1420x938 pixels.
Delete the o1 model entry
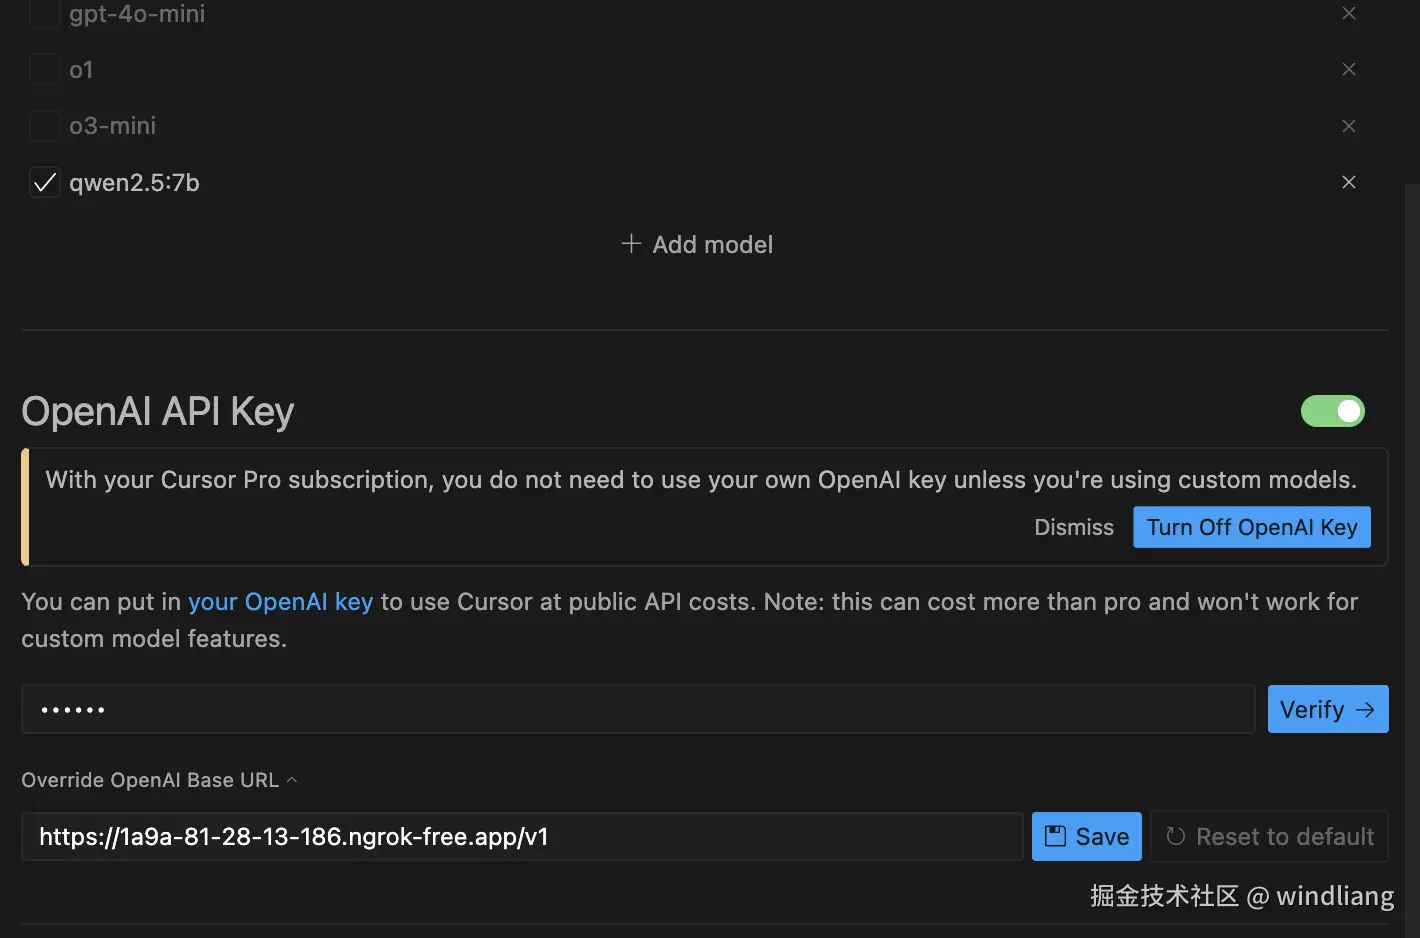(1349, 69)
